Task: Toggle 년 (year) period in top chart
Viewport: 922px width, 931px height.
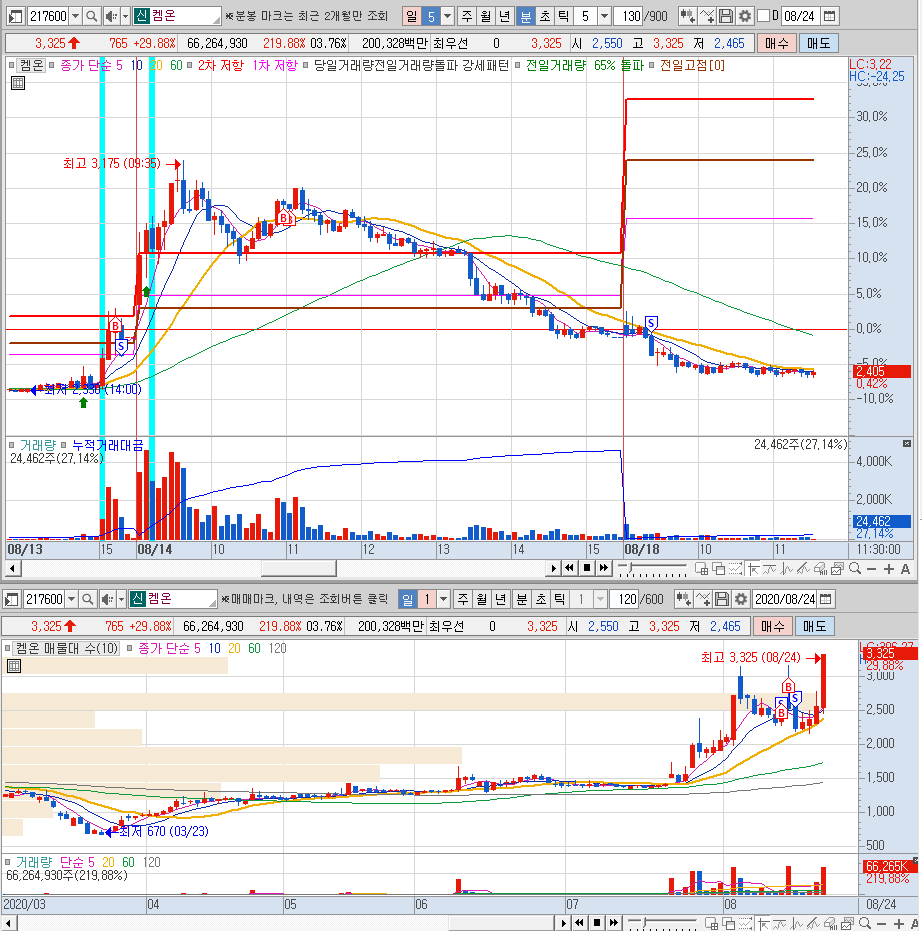Action: [505, 16]
